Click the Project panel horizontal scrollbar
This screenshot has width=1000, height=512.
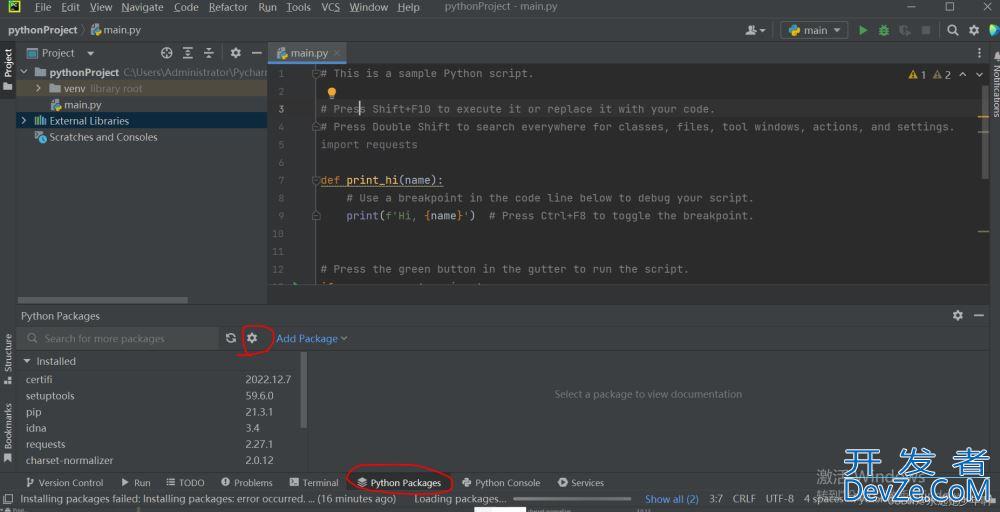[103, 300]
